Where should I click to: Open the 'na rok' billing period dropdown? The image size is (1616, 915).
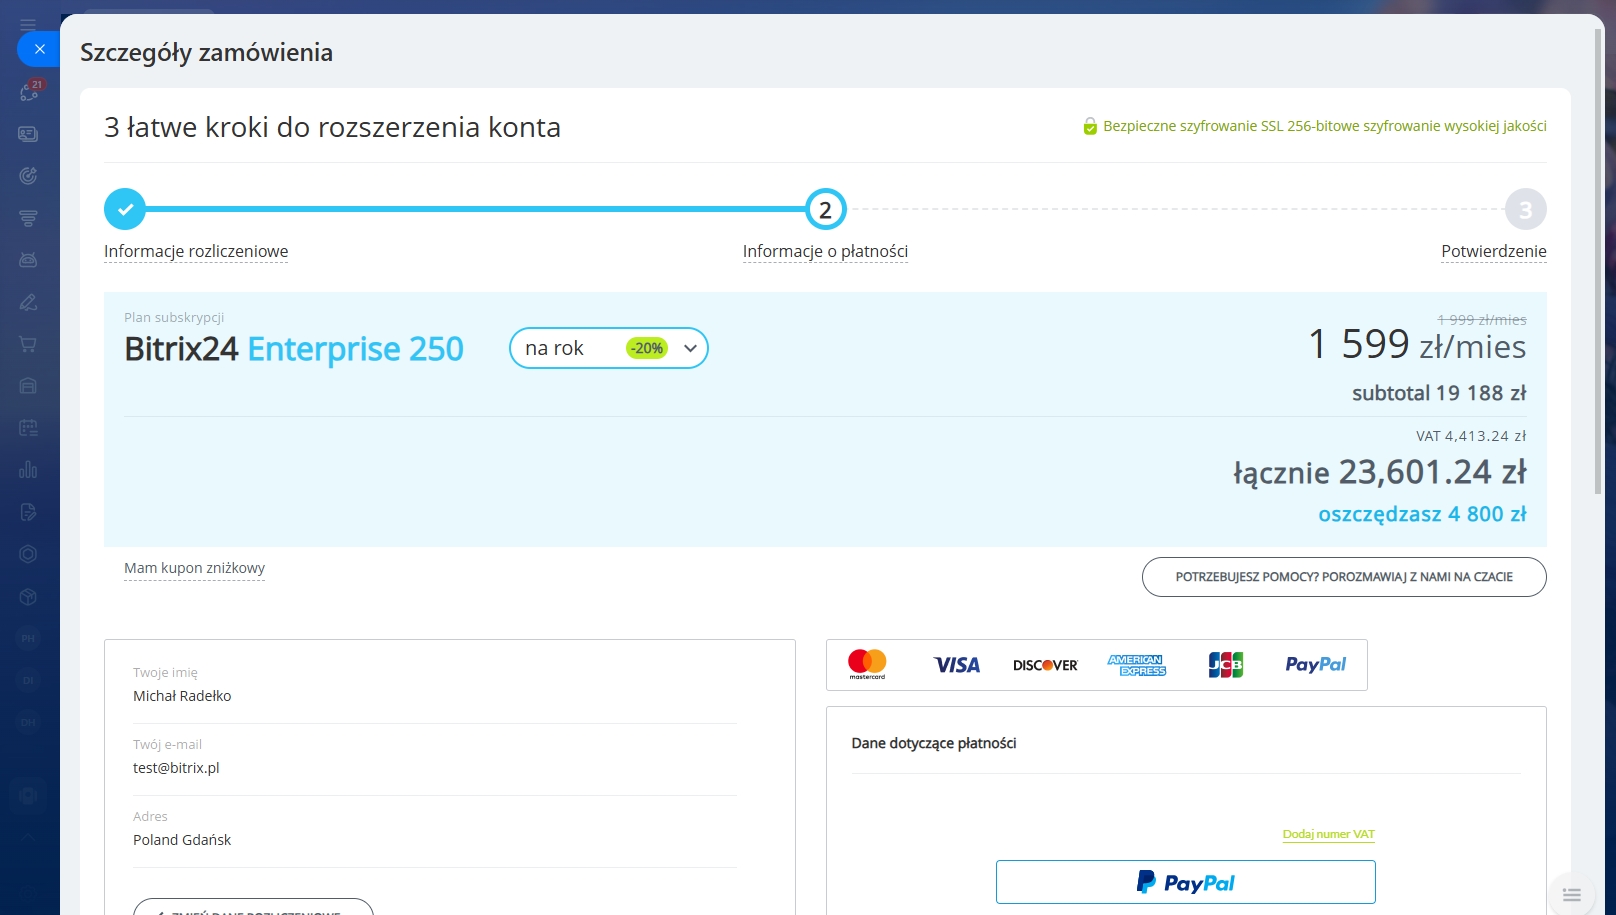pyautogui.click(x=608, y=348)
